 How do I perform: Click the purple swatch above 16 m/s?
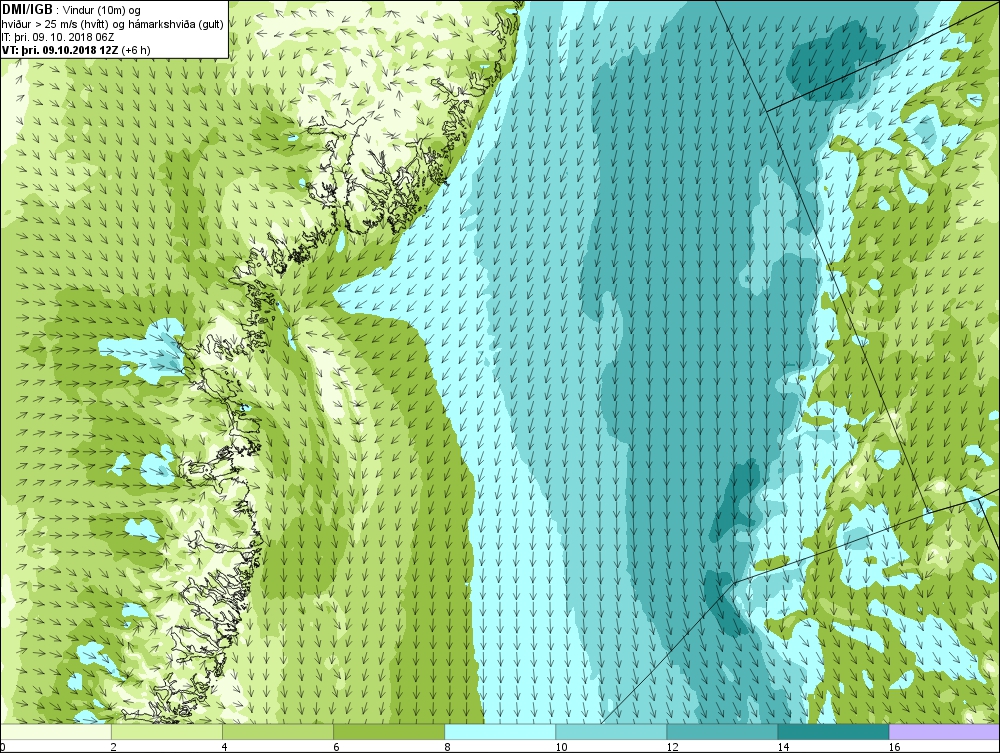944,732
